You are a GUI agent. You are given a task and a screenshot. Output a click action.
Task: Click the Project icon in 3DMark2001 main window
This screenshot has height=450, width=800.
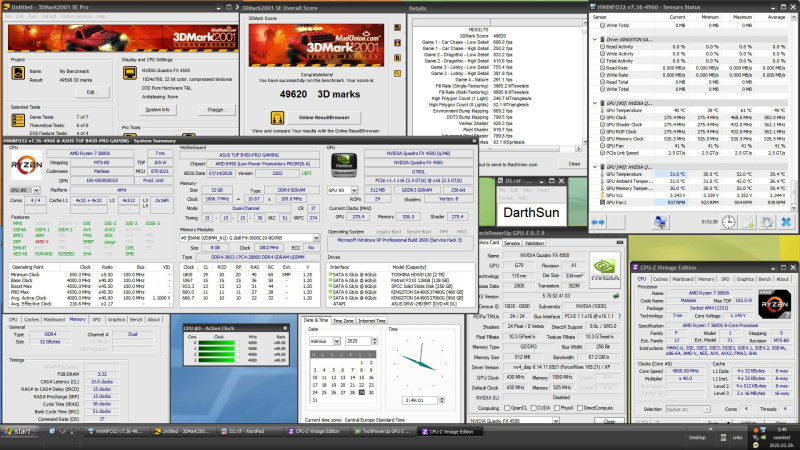pos(18,72)
